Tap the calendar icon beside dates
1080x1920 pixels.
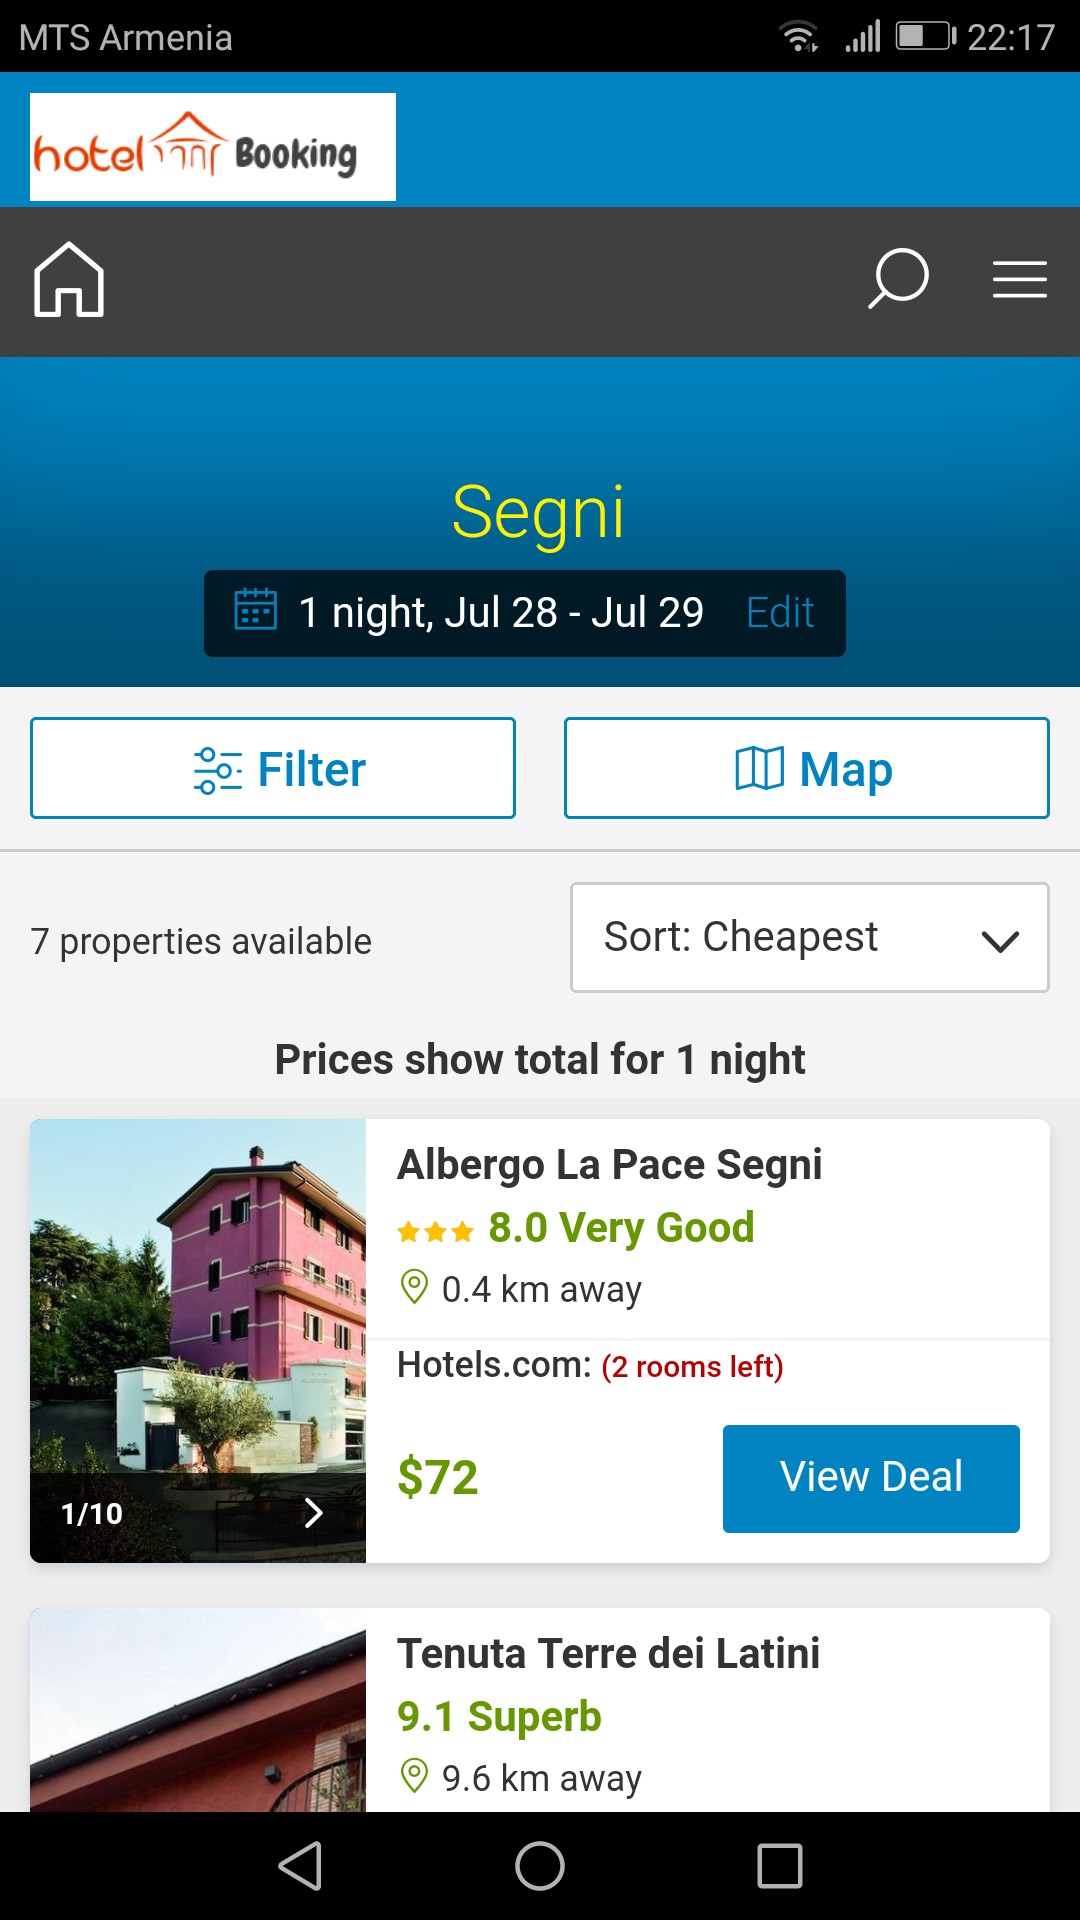click(x=256, y=610)
